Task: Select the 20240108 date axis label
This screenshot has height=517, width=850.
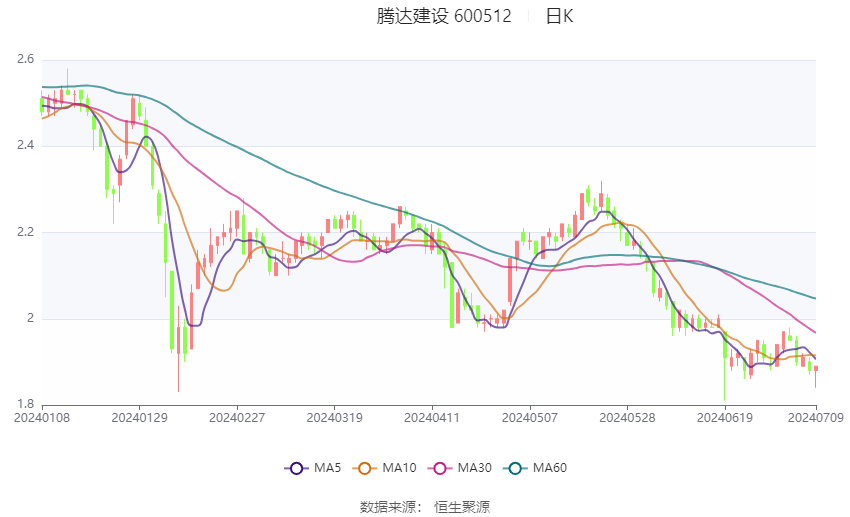Action: (x=41, y=417)
